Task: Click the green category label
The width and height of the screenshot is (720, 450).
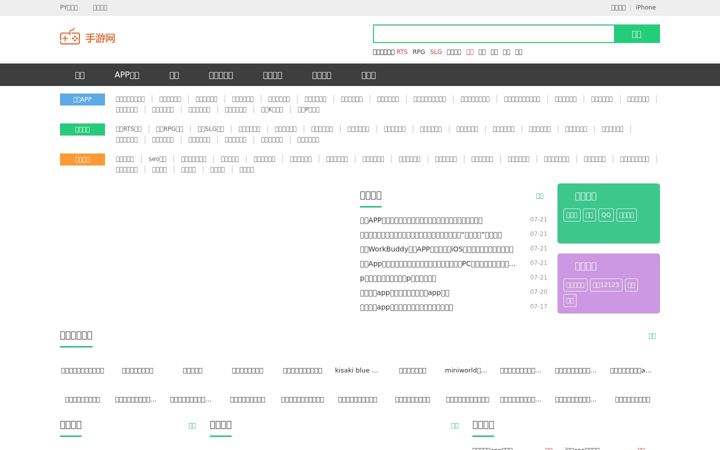Action: (x=82, y=129)
